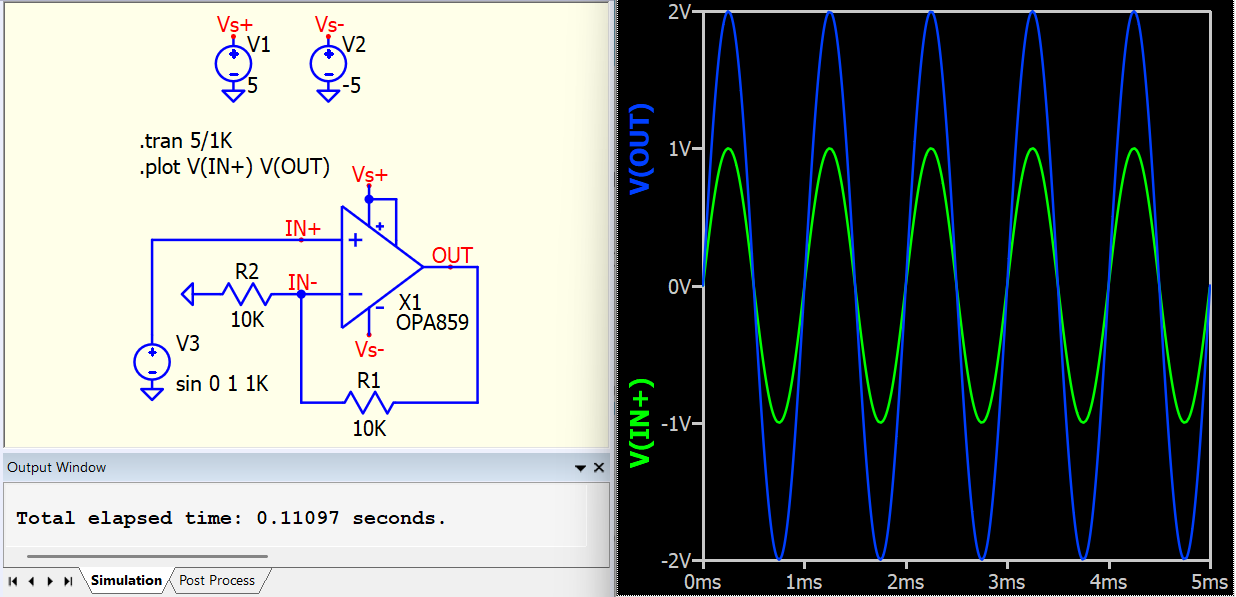Open the Output Window position dropdown arrow
This screenshot has height=597, width=1236.
(x=580, y=467)
